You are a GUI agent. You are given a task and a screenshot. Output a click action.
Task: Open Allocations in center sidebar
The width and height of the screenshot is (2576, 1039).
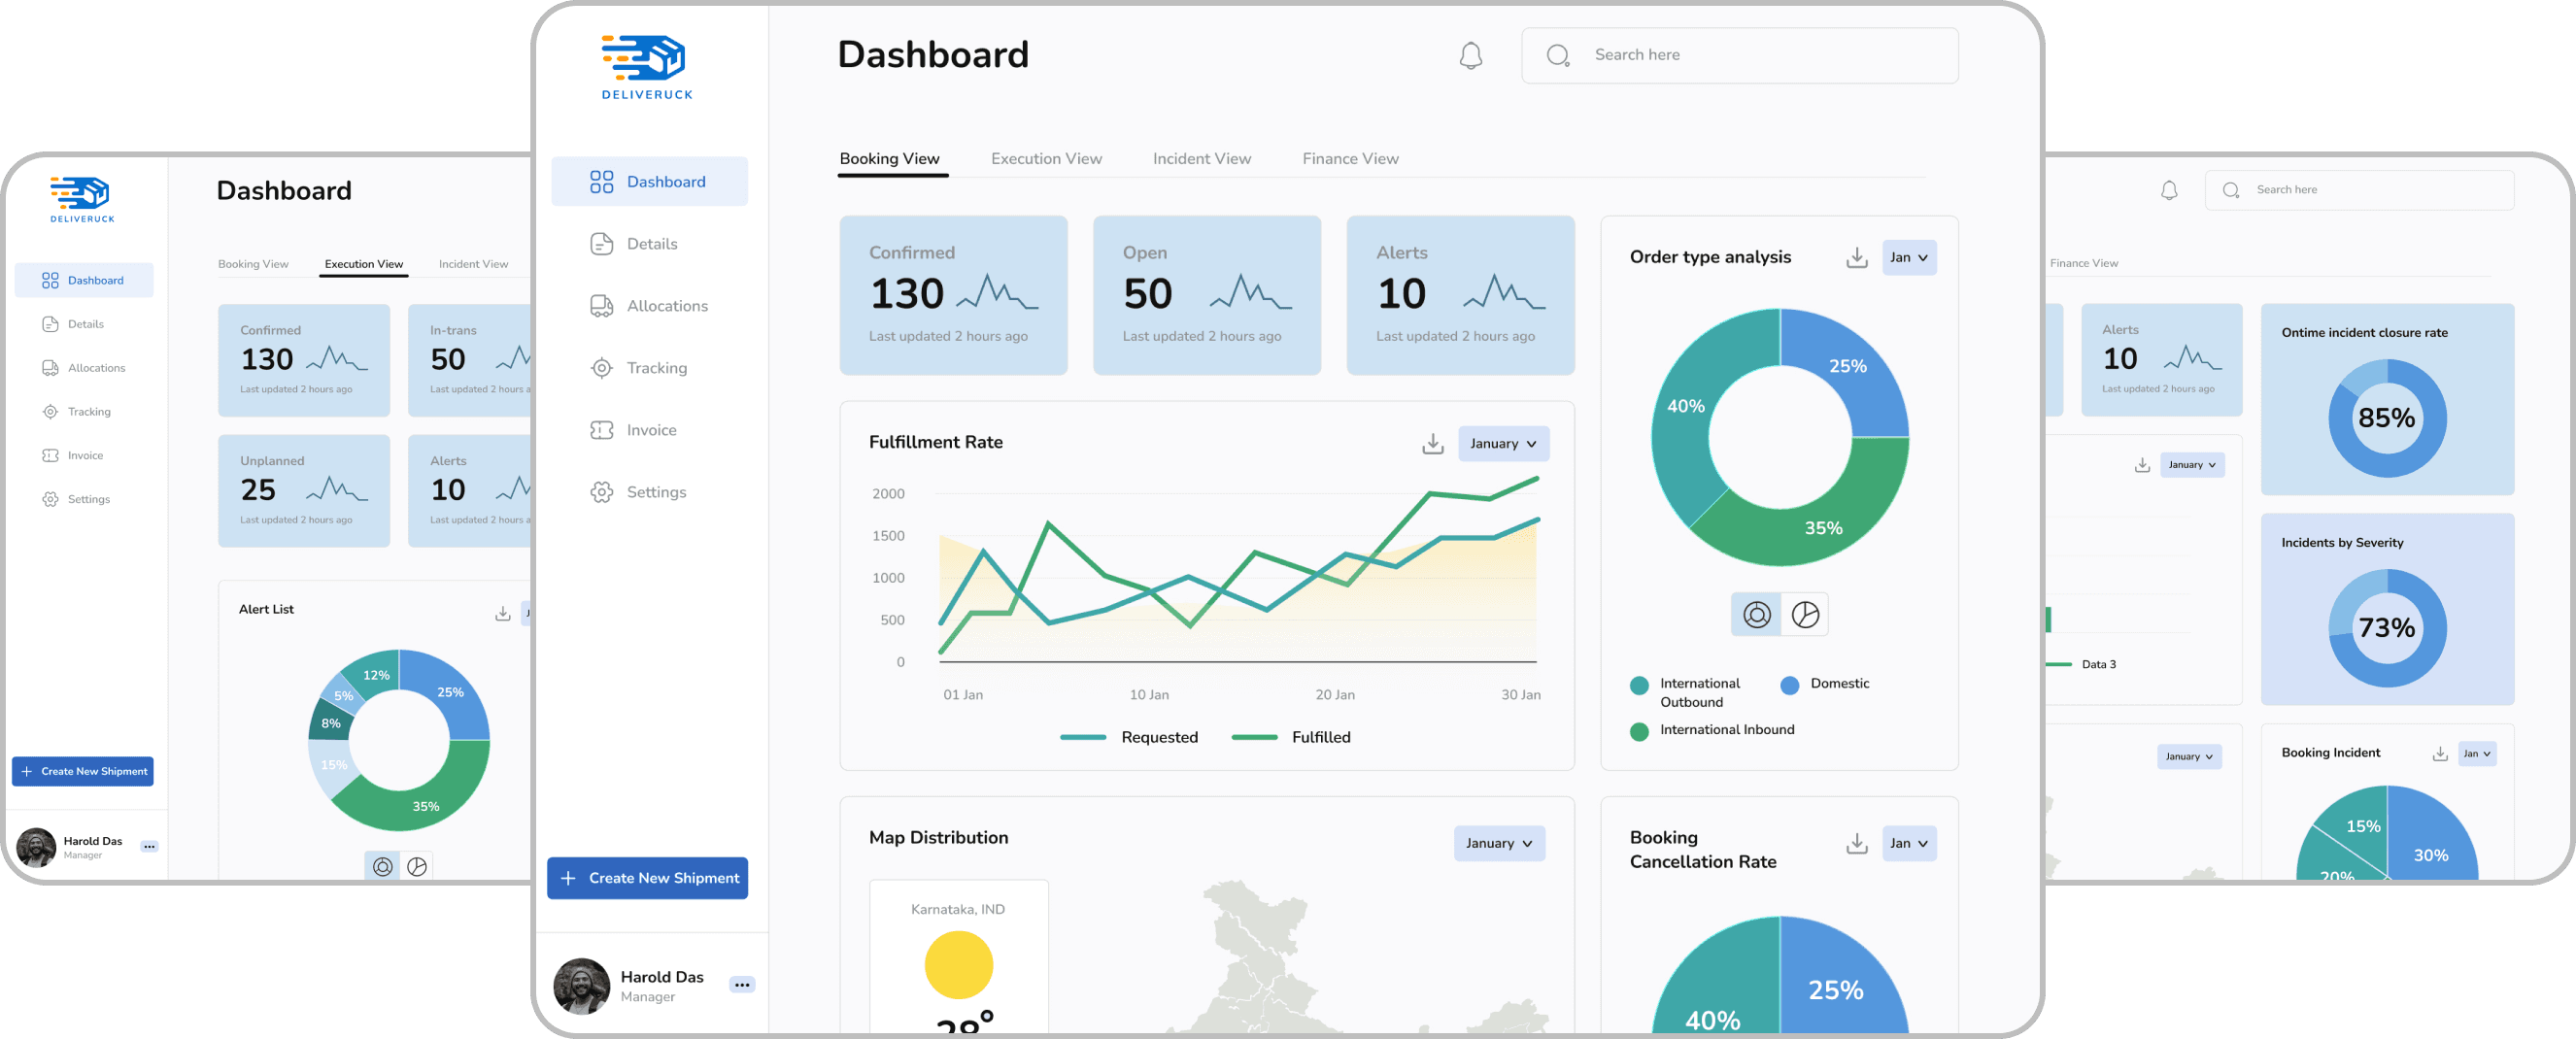649,306
